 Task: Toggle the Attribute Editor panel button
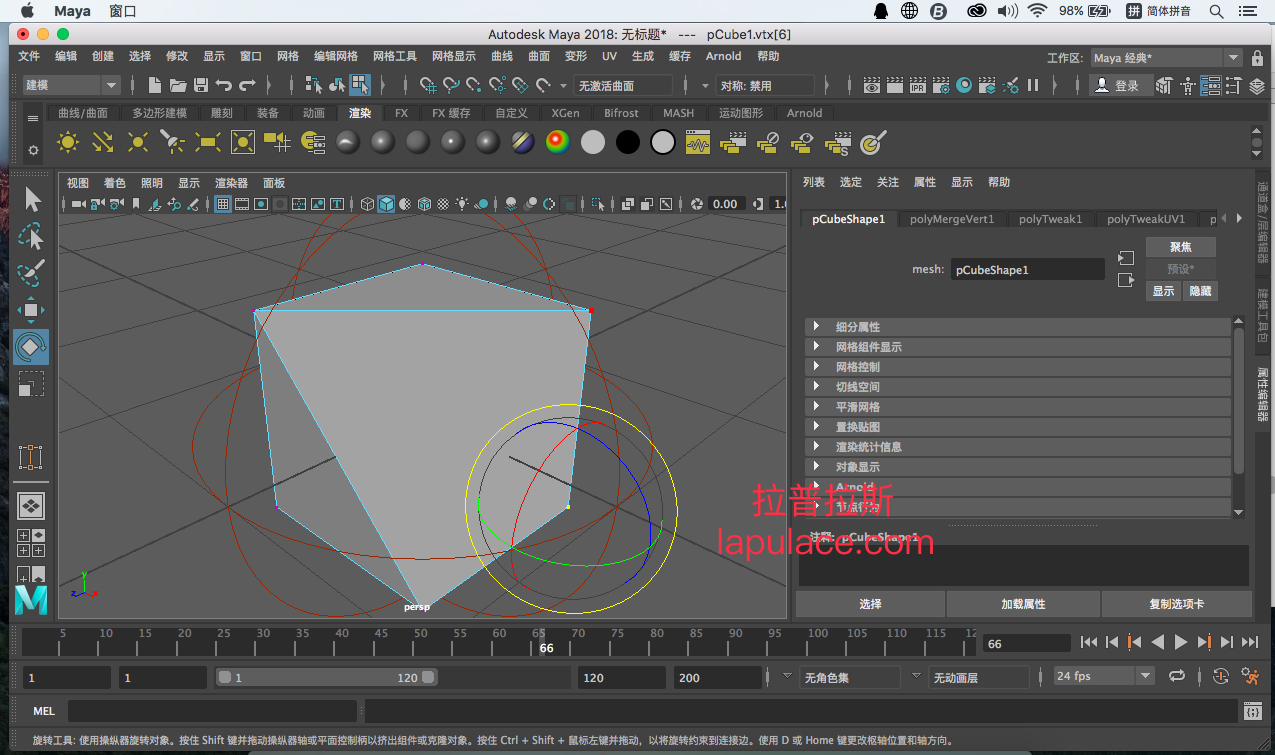tap(1210, 85)
